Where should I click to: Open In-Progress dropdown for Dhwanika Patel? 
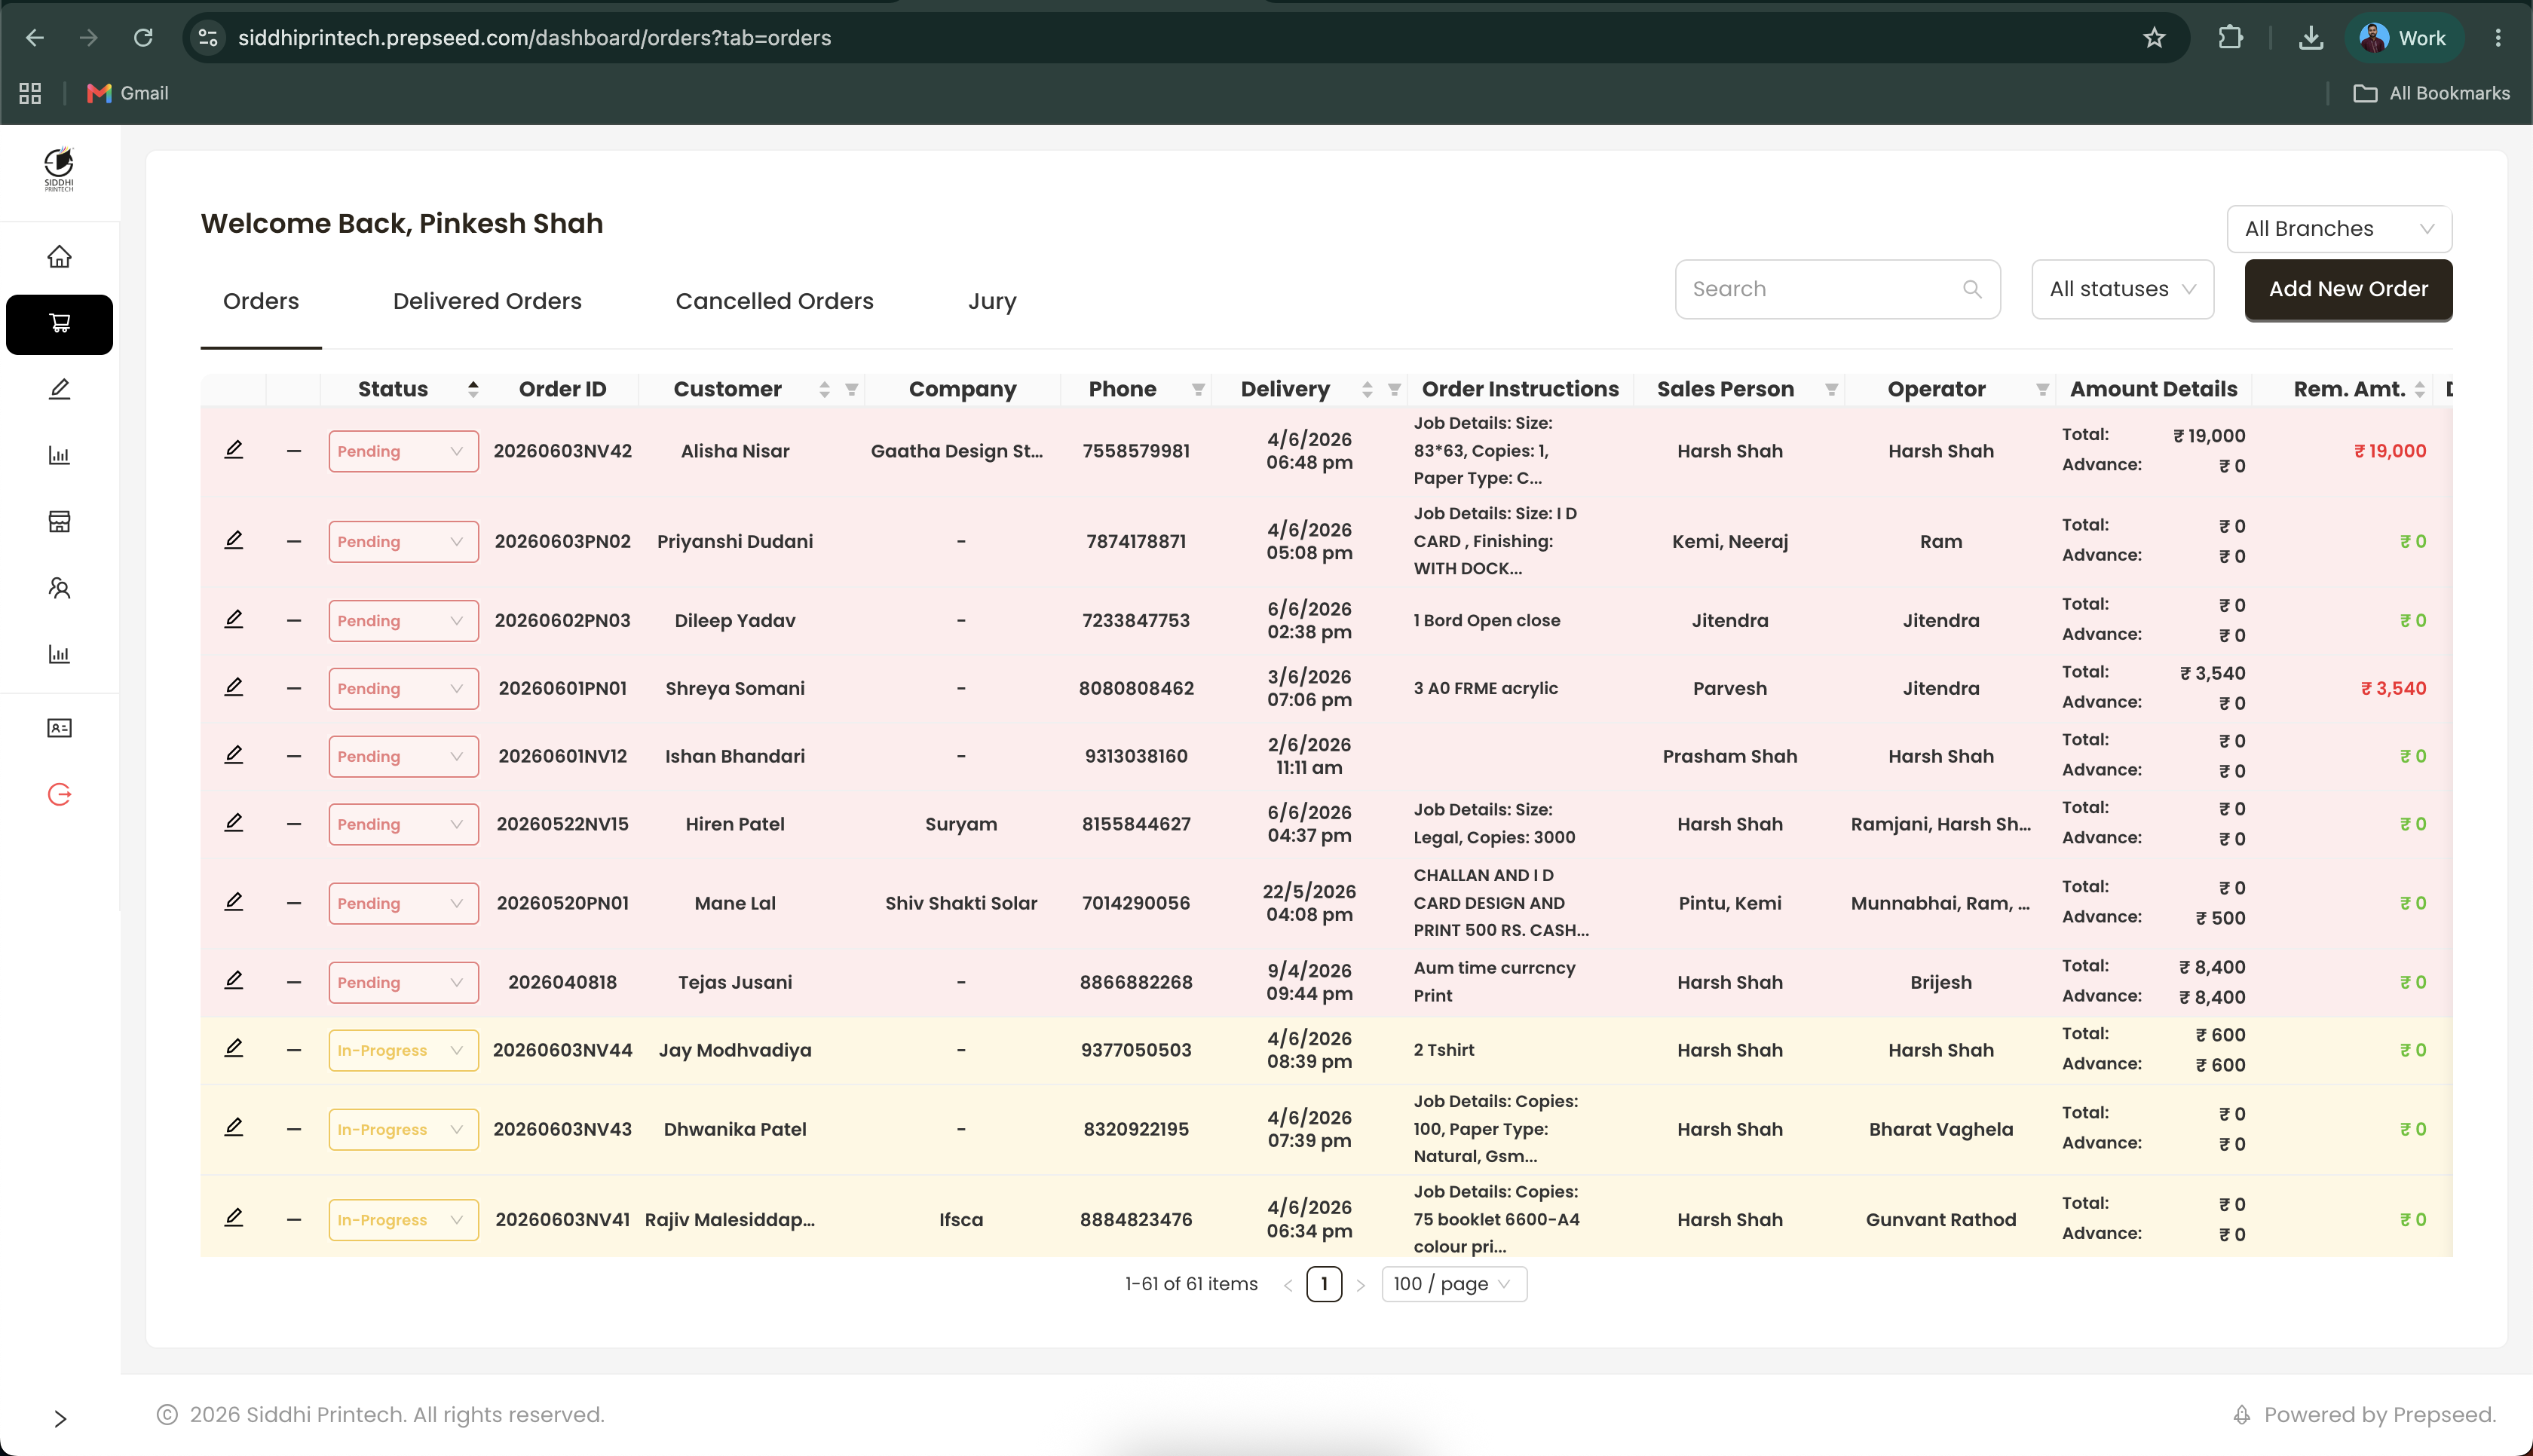click(403, 1129)
